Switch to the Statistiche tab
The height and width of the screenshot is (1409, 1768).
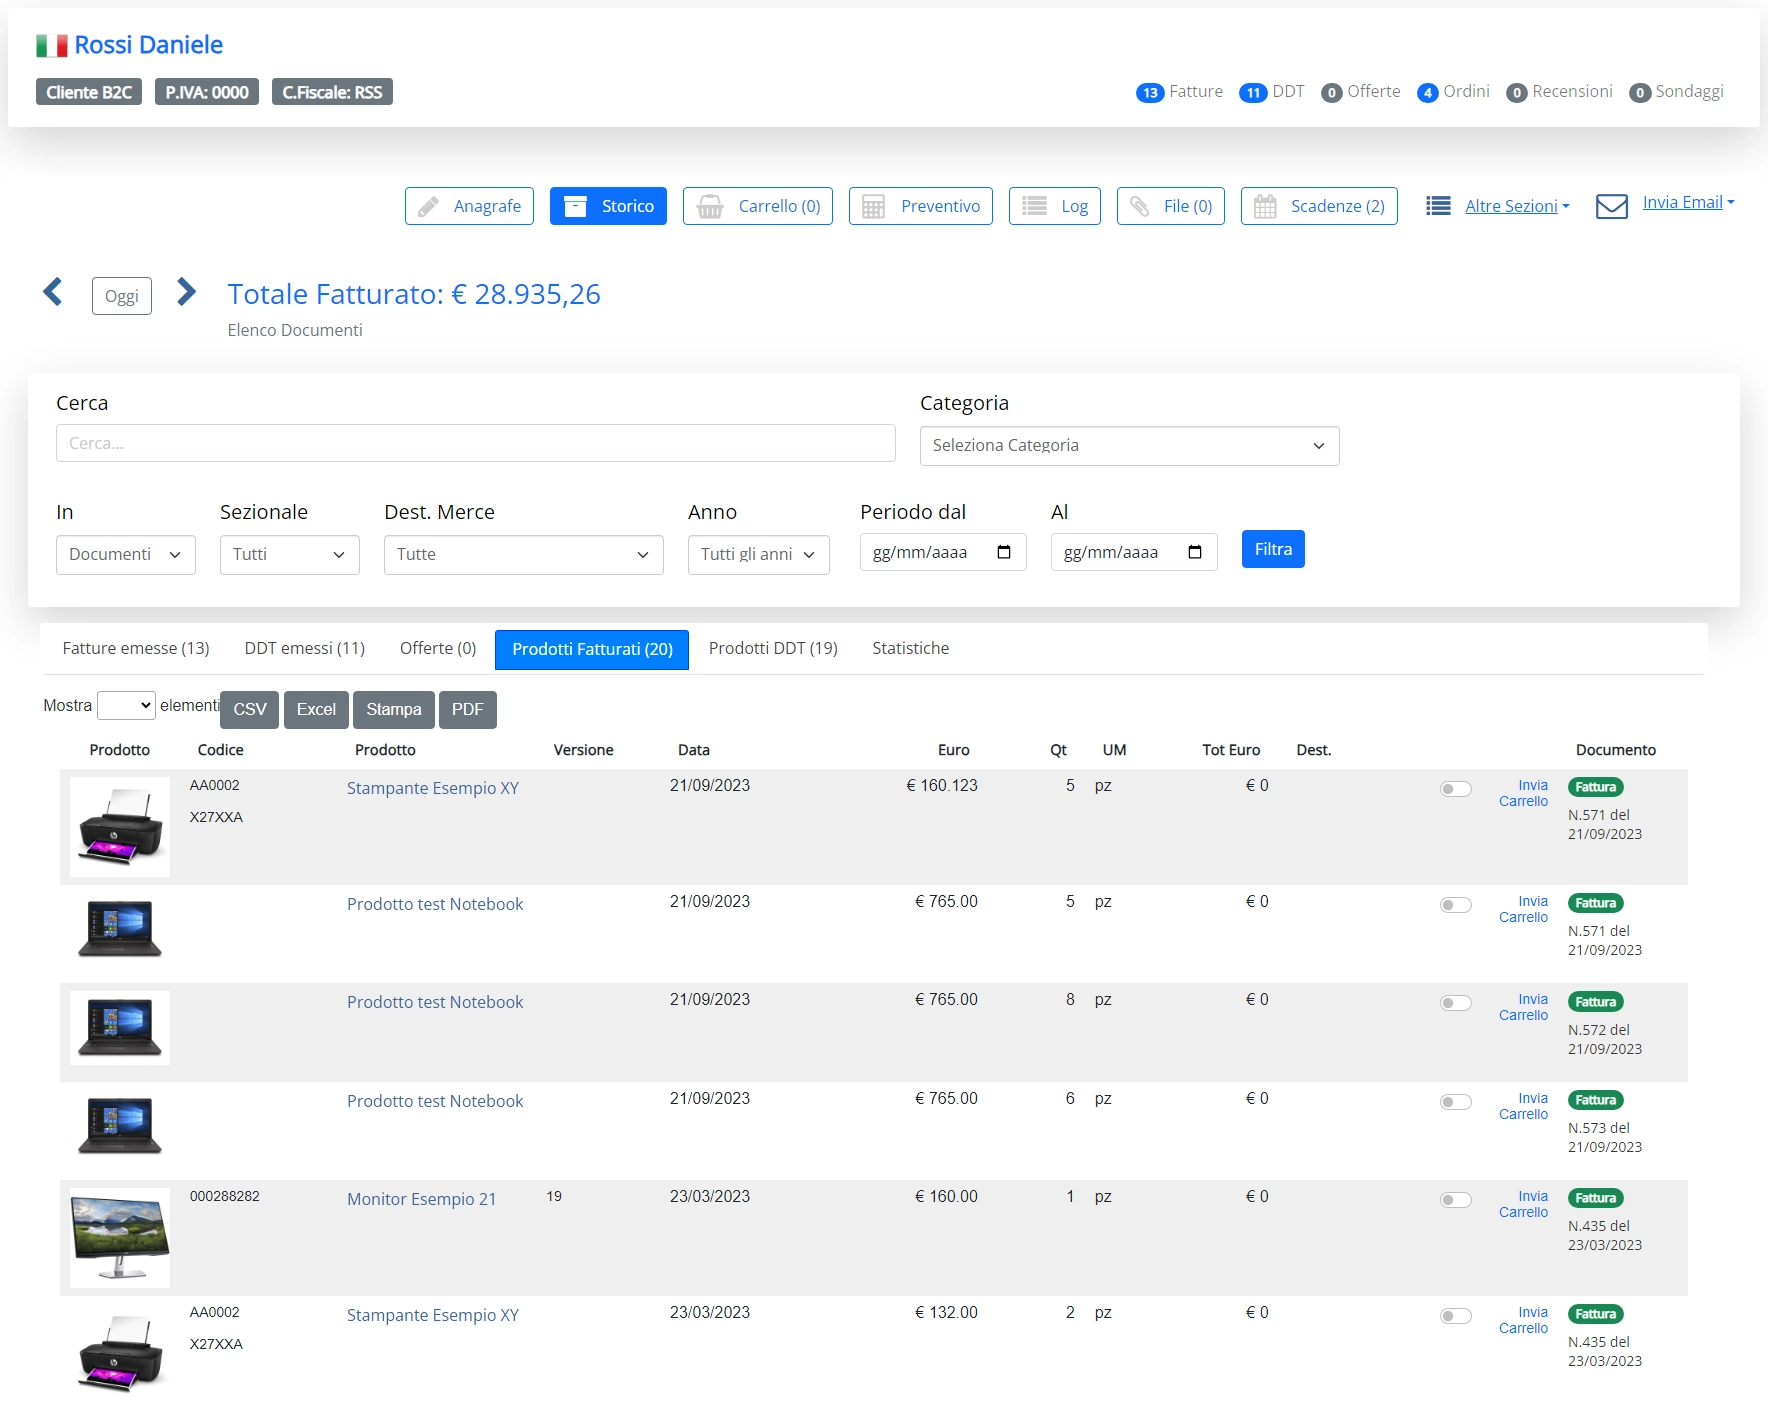[910, 648]
